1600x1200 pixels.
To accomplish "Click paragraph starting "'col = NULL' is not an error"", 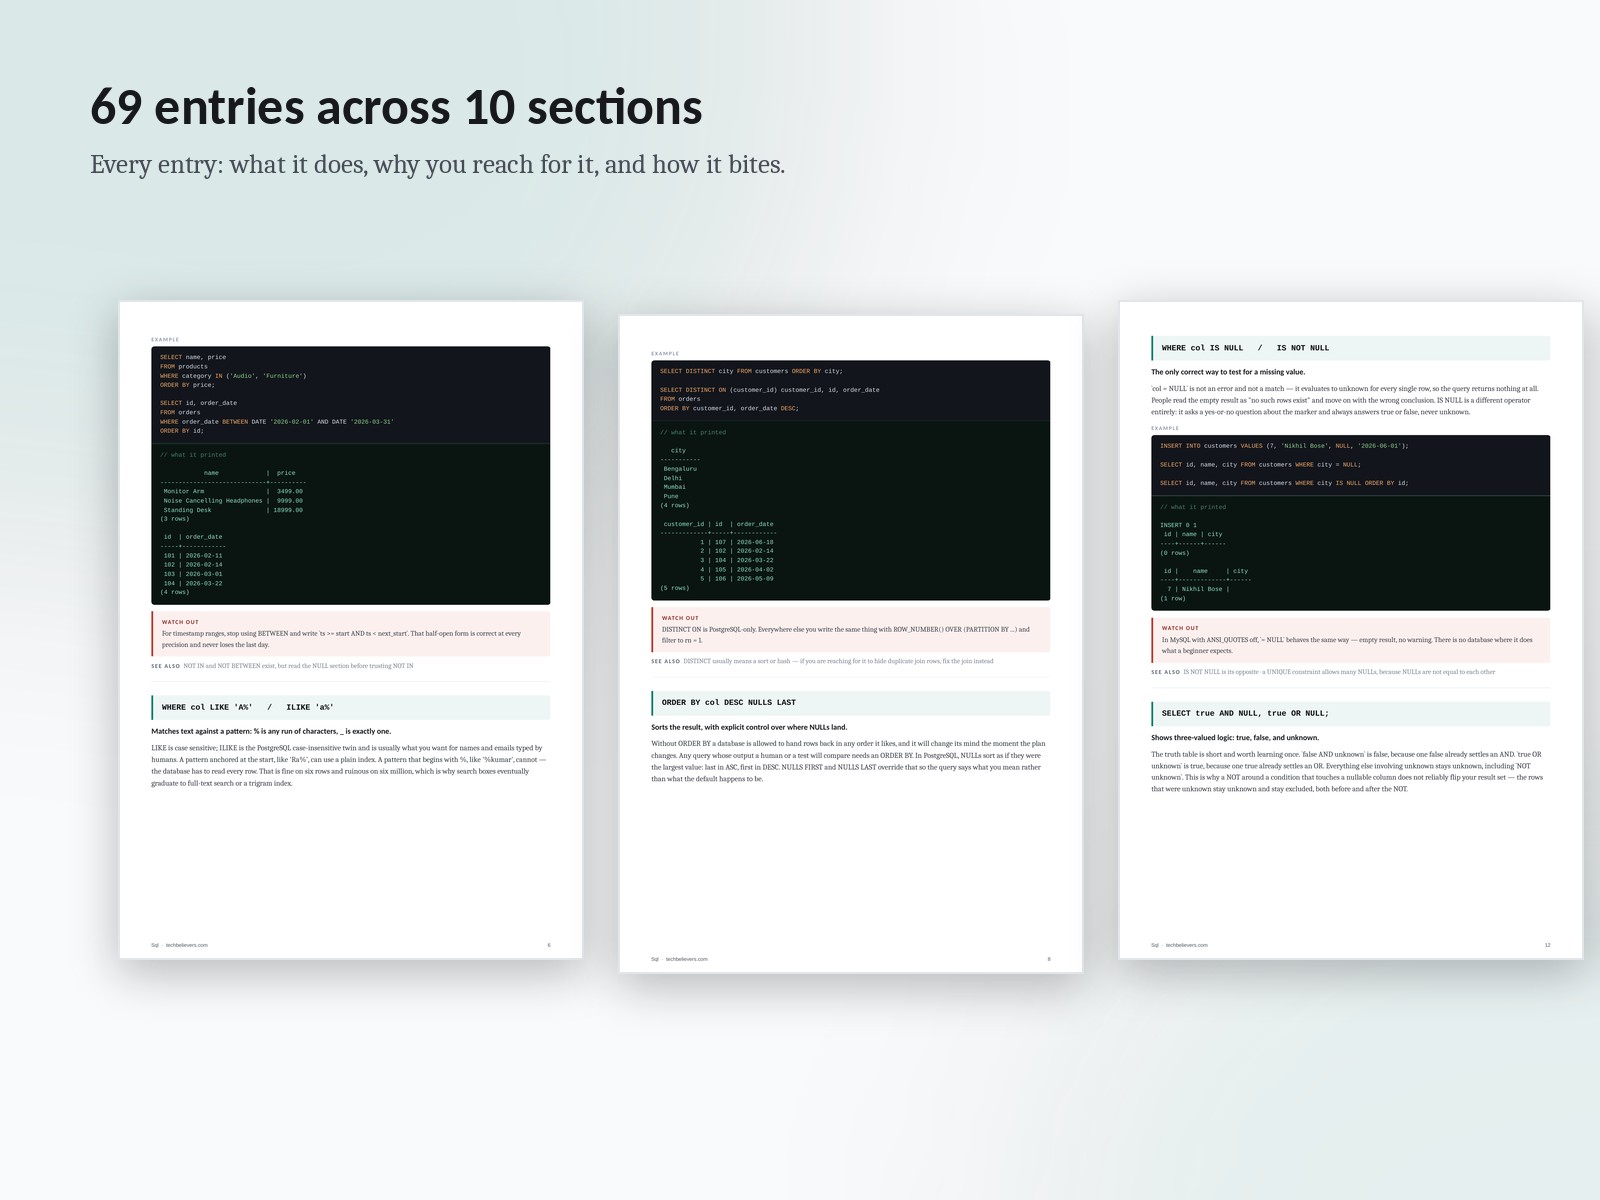I will pyautogui.click(x=1346, y=400).
